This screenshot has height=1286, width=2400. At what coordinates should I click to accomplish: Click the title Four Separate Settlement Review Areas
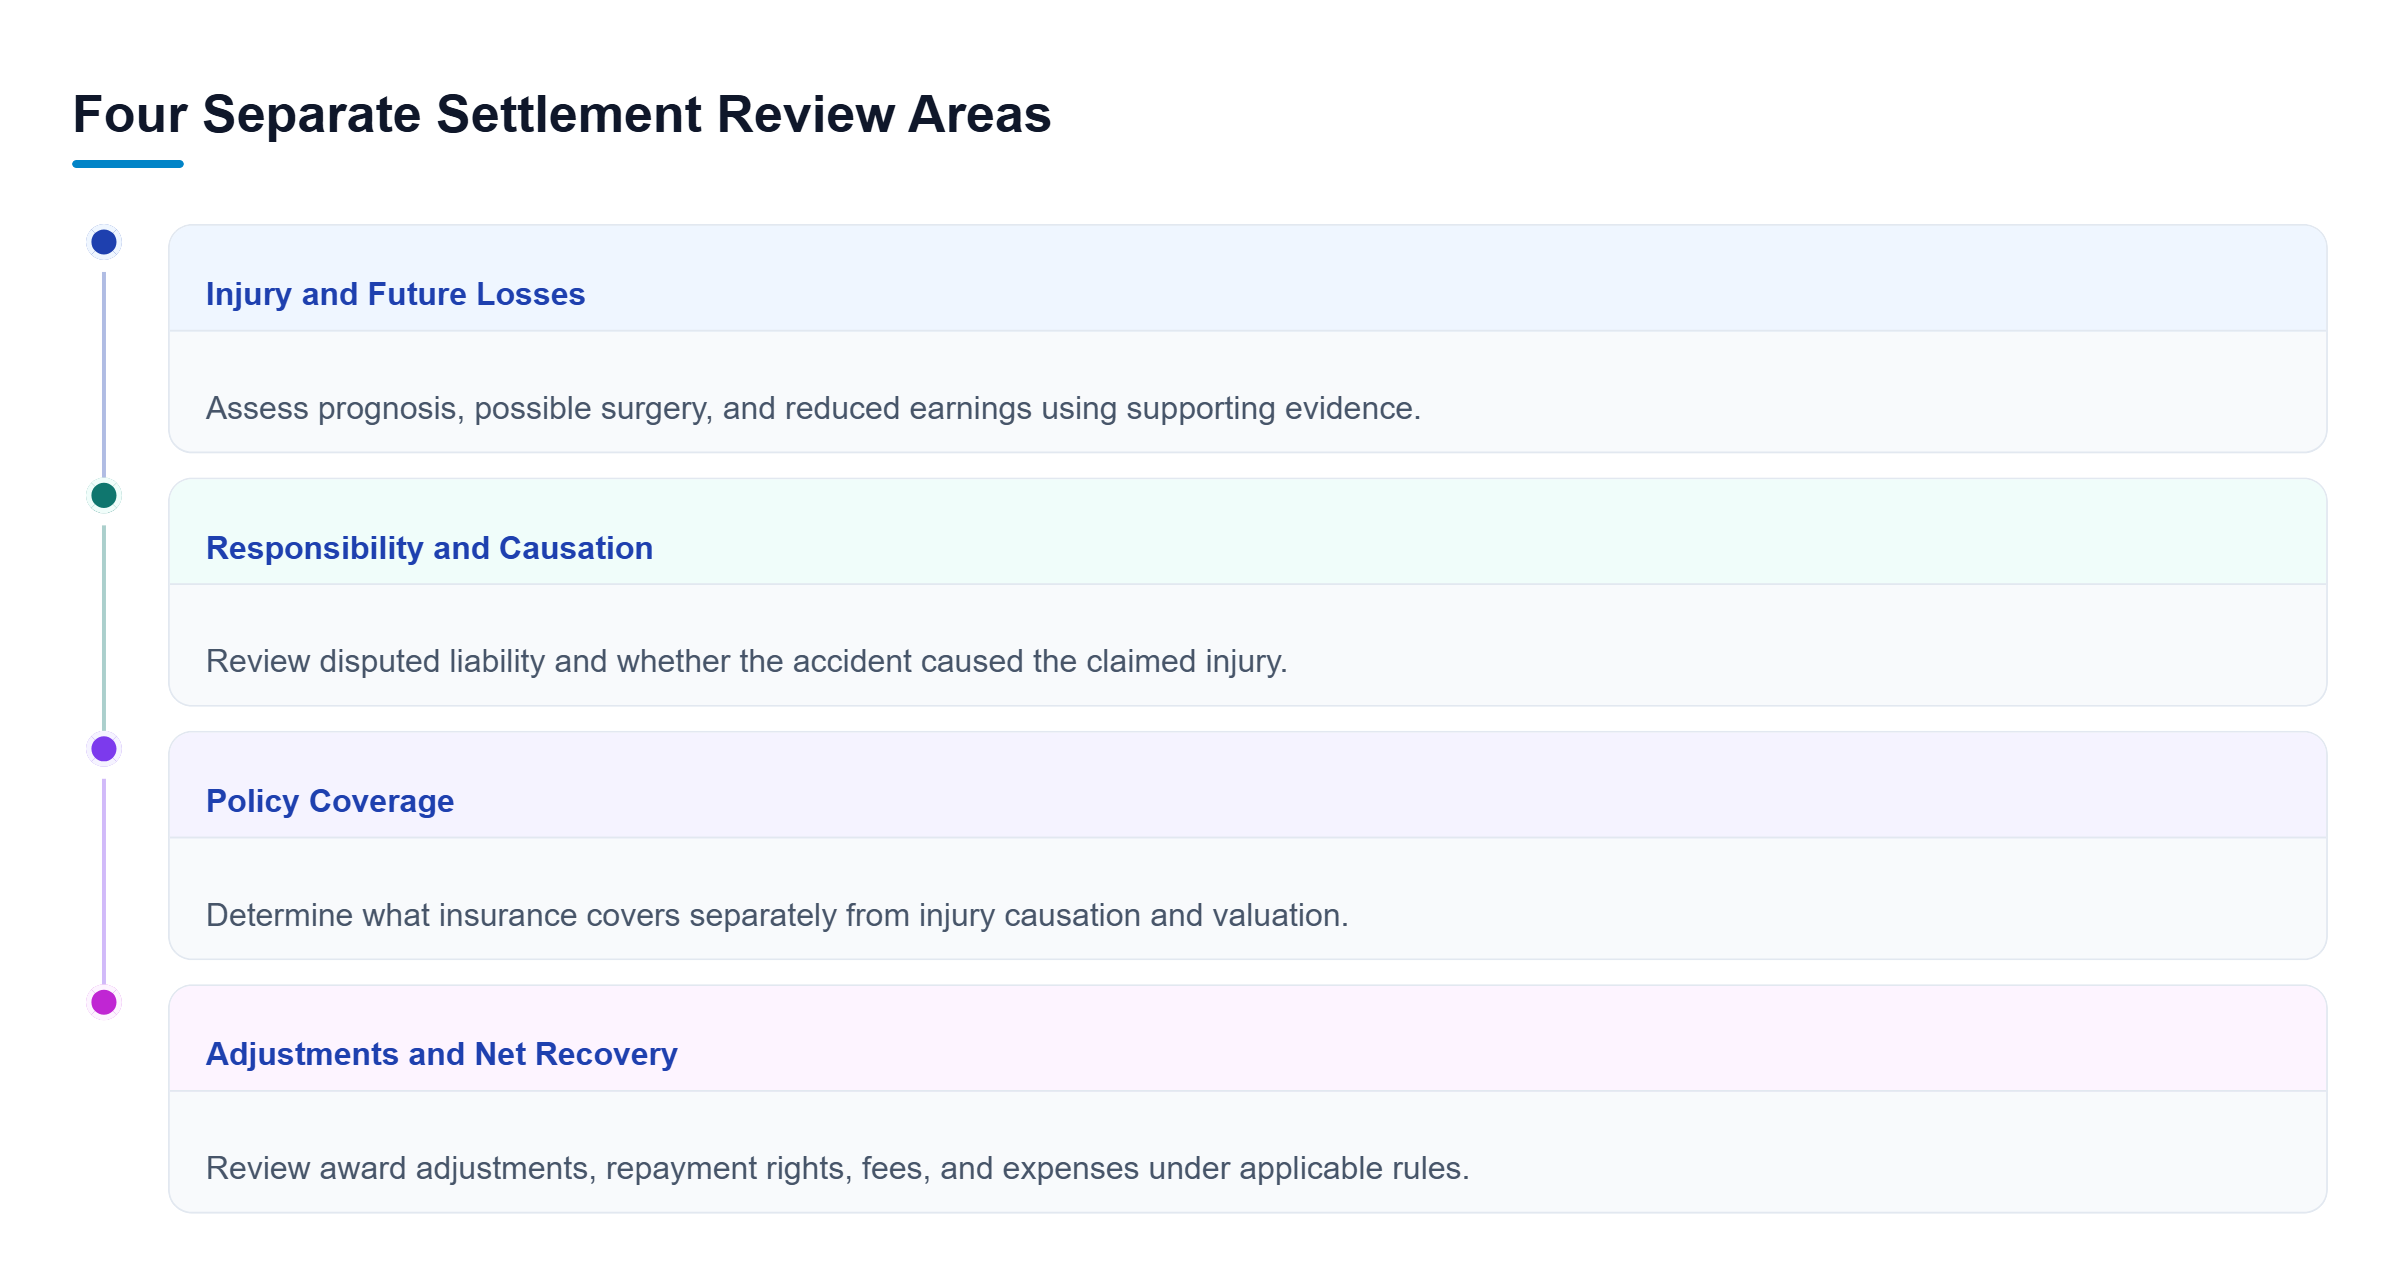tap(562, 114)
